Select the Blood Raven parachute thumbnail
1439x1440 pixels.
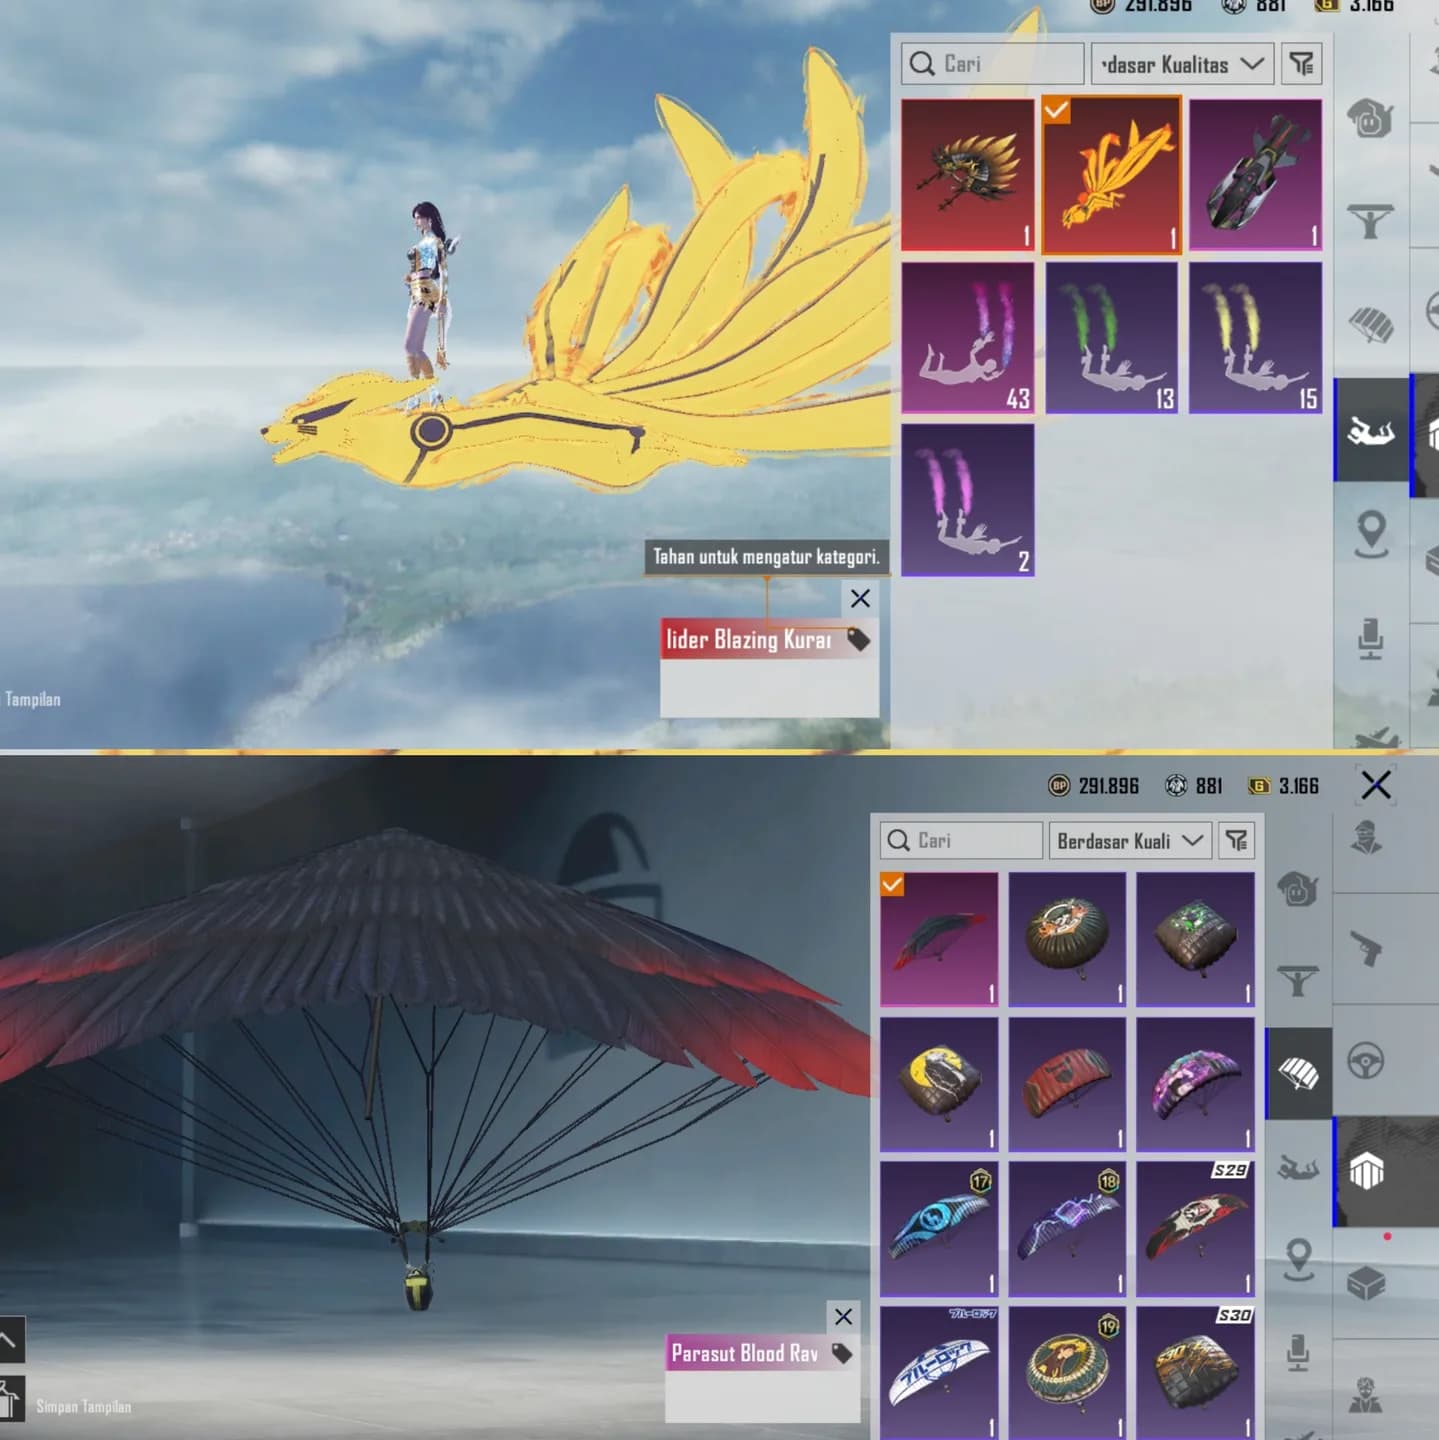coord(939,939)
